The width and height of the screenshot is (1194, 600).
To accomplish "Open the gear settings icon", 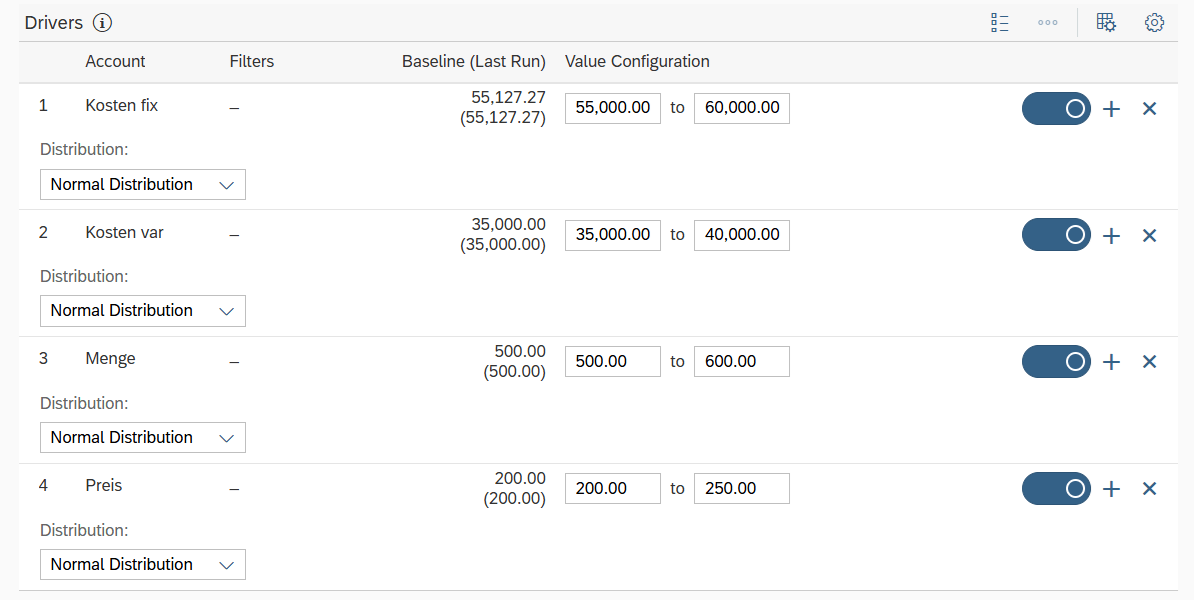I will point(1154,22).
